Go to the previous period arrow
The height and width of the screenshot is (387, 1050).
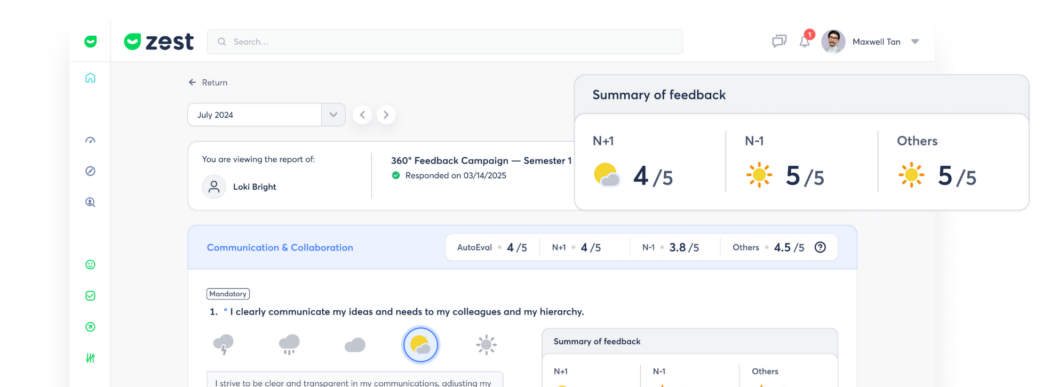362,114
